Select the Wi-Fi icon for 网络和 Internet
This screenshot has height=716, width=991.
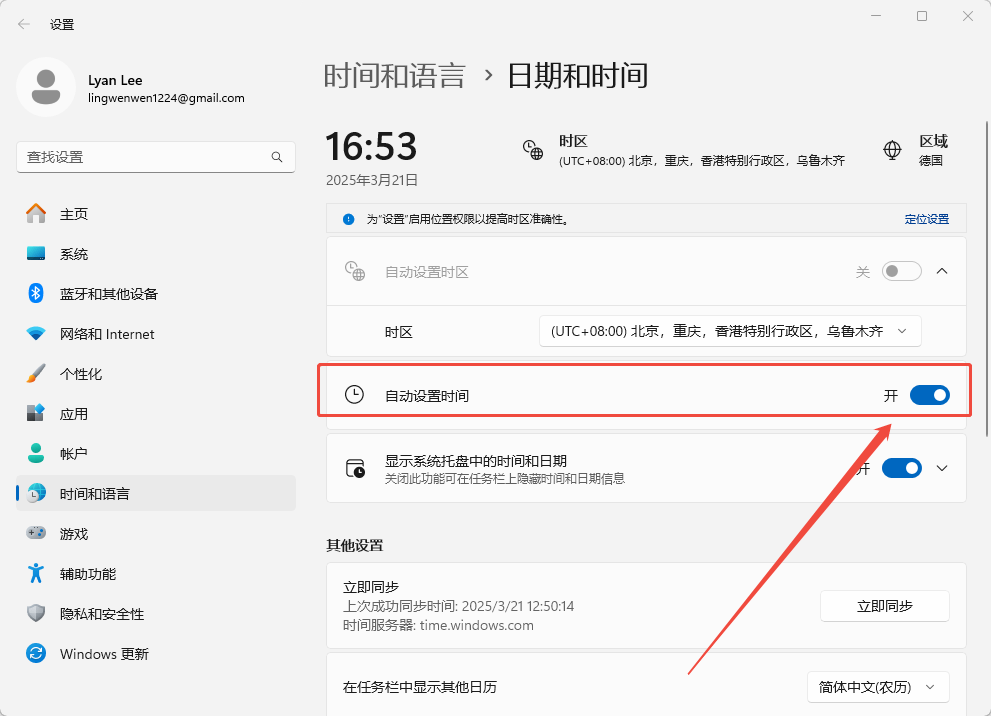tap(36, 333)
